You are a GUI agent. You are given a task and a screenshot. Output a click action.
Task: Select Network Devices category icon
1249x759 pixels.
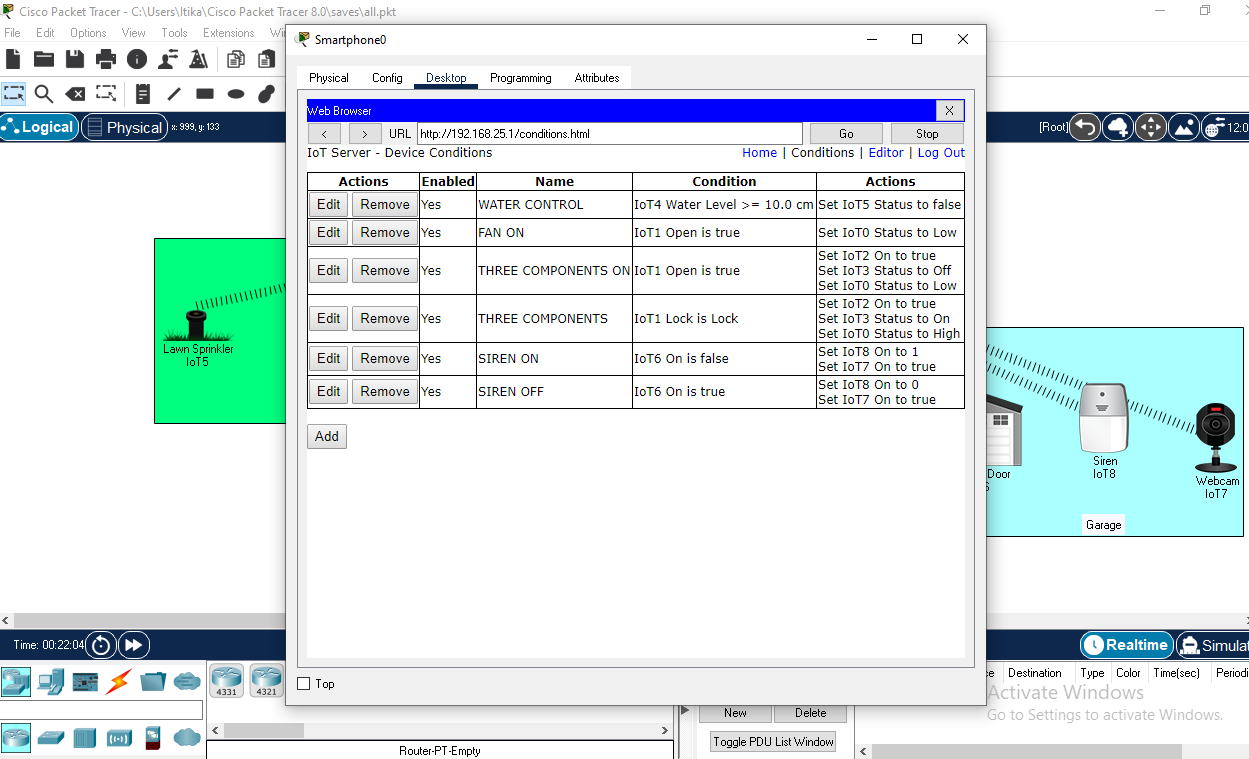tap(16, 682)
